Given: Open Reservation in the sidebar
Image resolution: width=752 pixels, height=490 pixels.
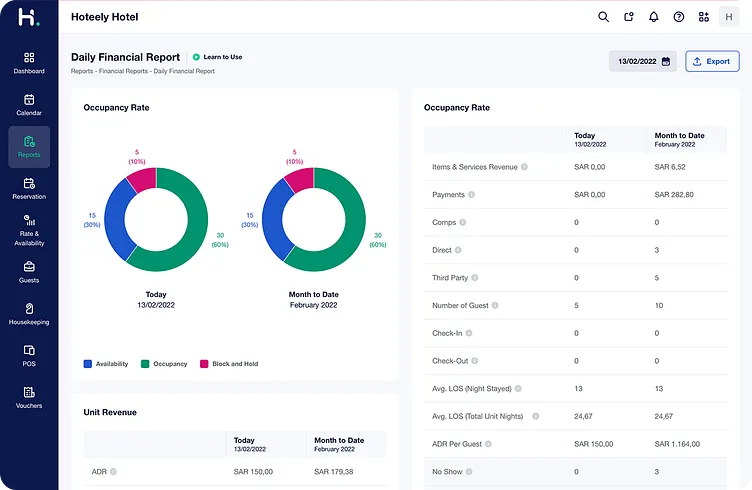Looking at the screenshot, I should pyautogui.click(x=29, y=188).
